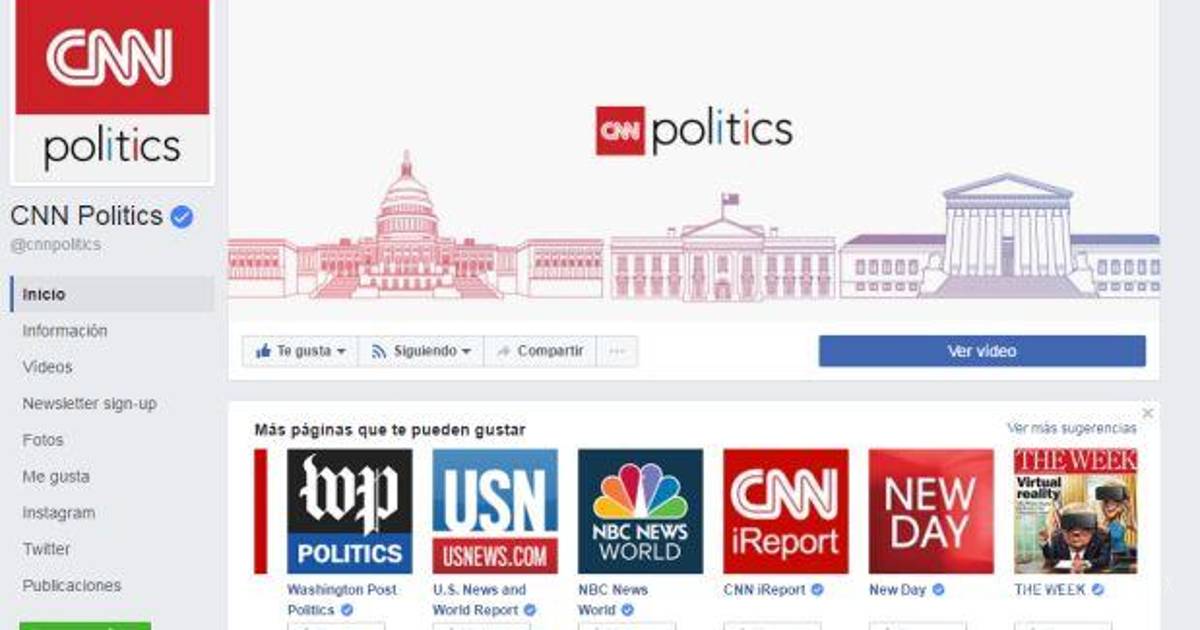Image resolution: width=1200 pixels, height=630 pixels.
Task: Click the Compartir share button
Action: (540, 351)
